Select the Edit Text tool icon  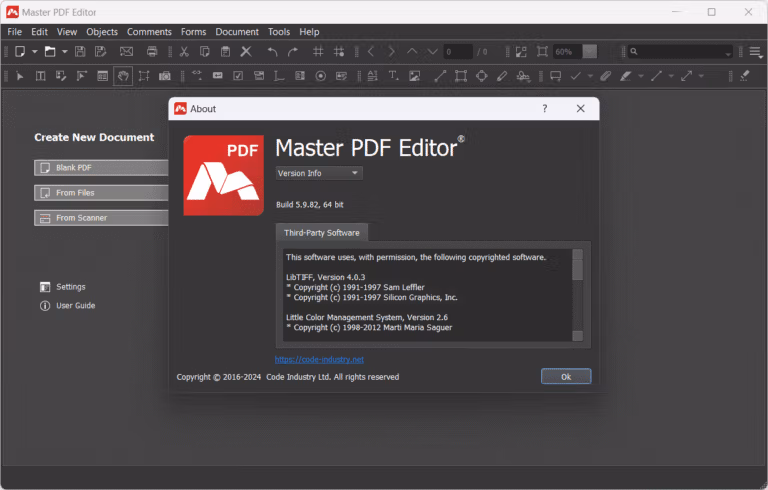(x=41, y=76)
